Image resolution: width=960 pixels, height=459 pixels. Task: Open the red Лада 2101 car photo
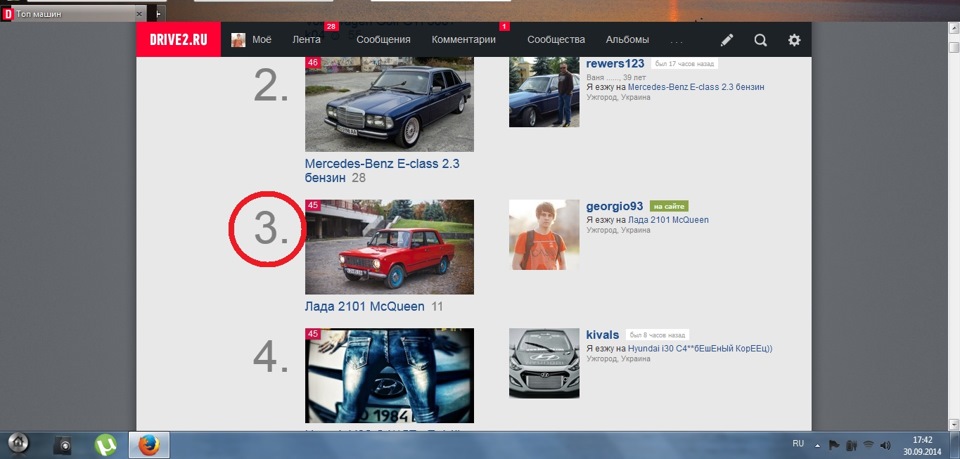pyautogui.click(x=389, y=247)
